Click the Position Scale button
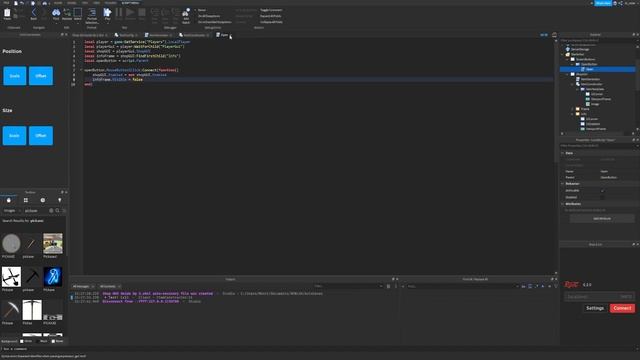Screen dimensions: 640x360 [15, 76]
